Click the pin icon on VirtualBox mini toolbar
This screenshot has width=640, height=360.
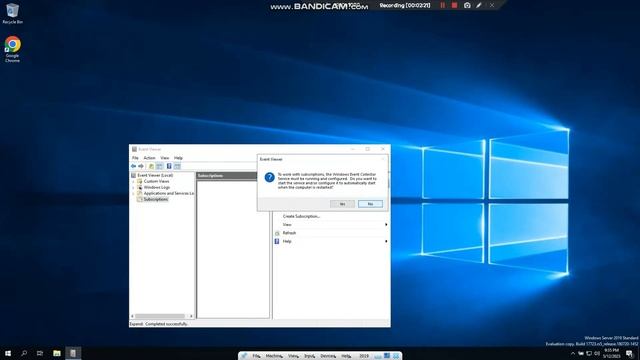[244, 356]
